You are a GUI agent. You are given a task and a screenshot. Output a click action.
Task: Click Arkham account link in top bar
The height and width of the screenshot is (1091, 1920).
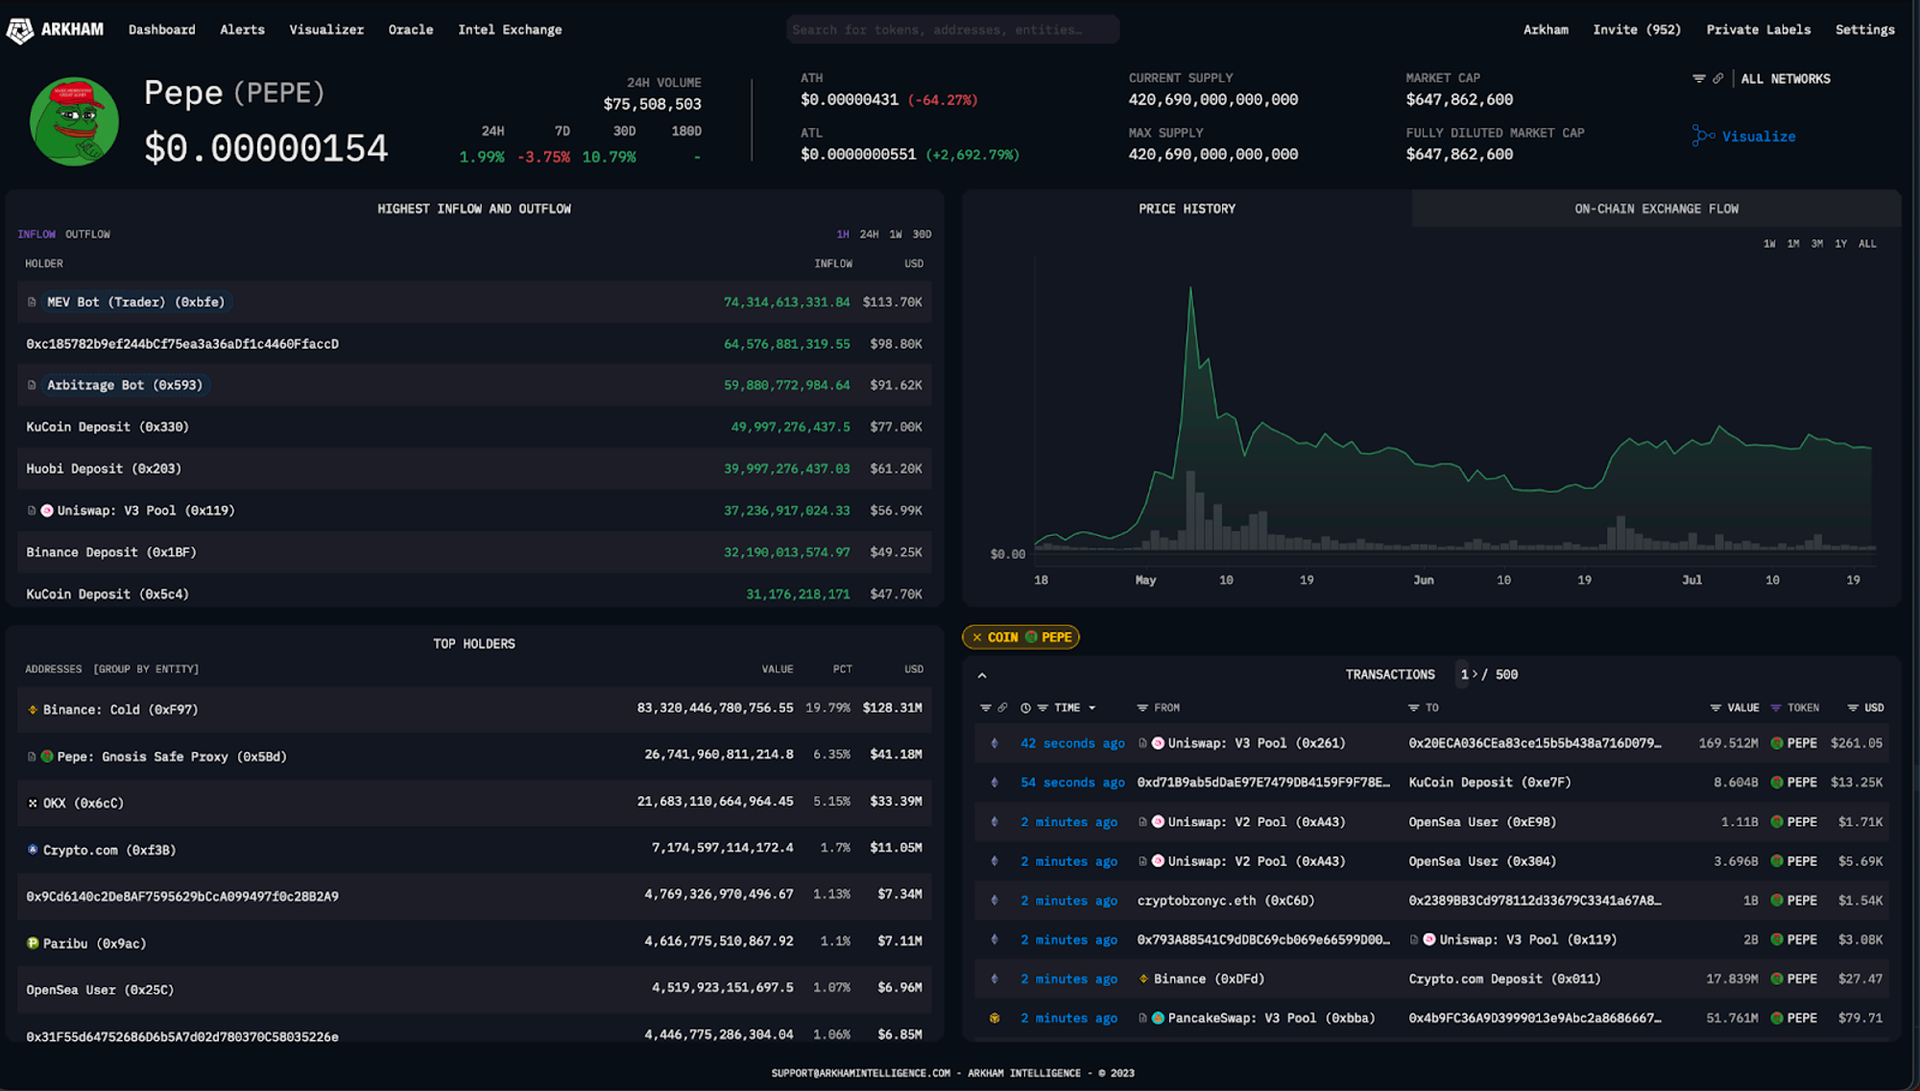(x=1546, y=30)
